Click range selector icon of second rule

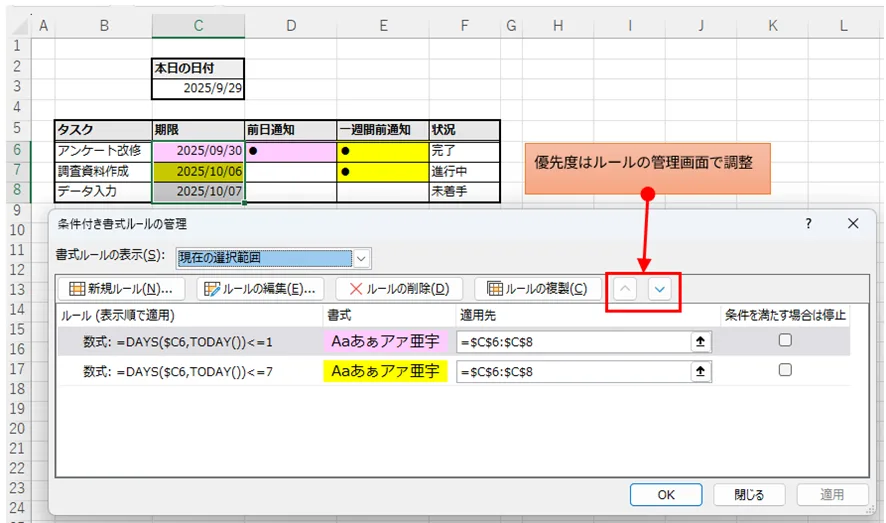(701, 371)
